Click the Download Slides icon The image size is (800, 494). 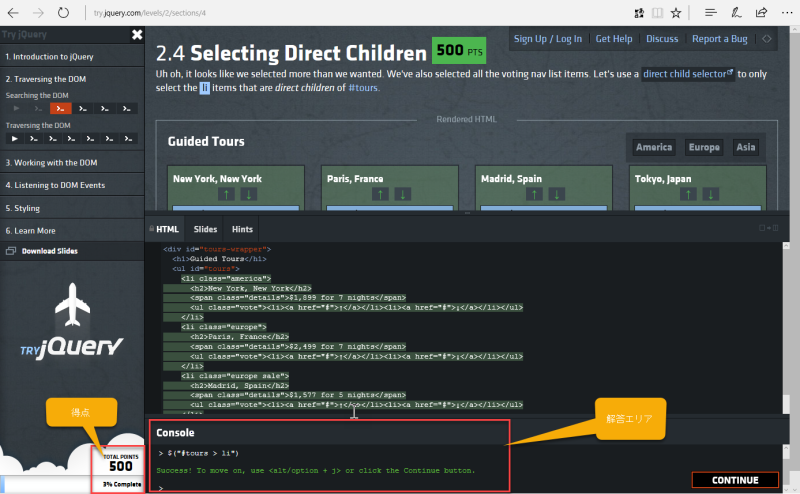pos(11,251)
